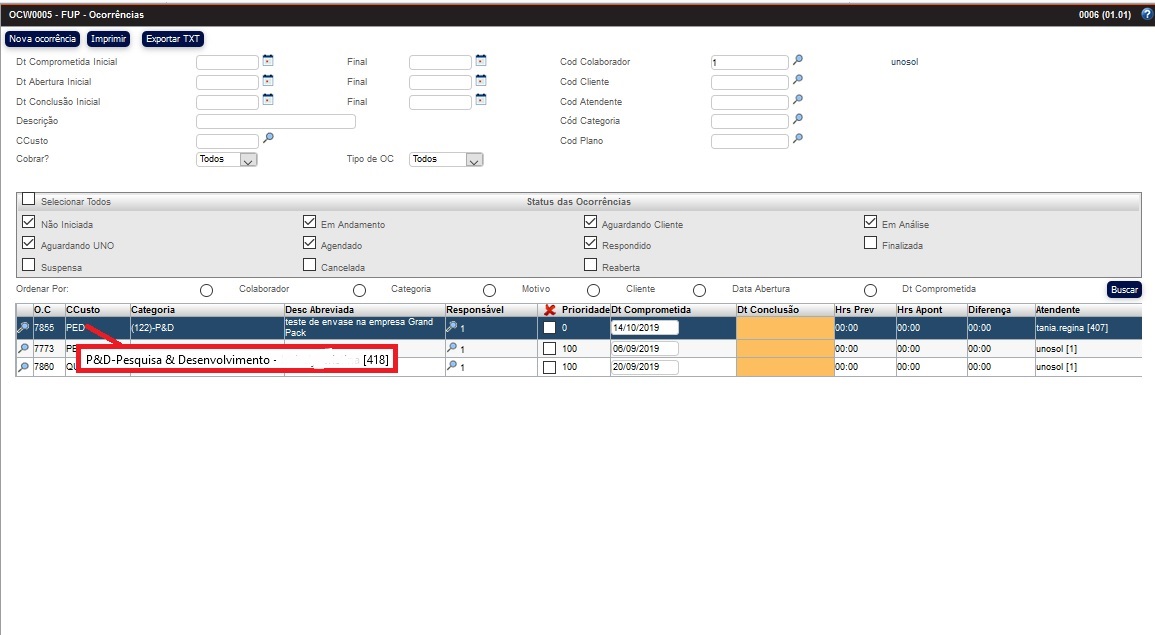Click Exportar TXT button

tap(173, 39)
